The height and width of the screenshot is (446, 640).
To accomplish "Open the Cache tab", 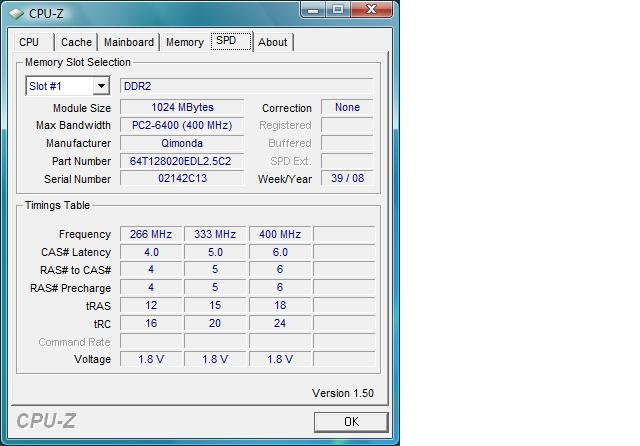I will tap(76, 42).
